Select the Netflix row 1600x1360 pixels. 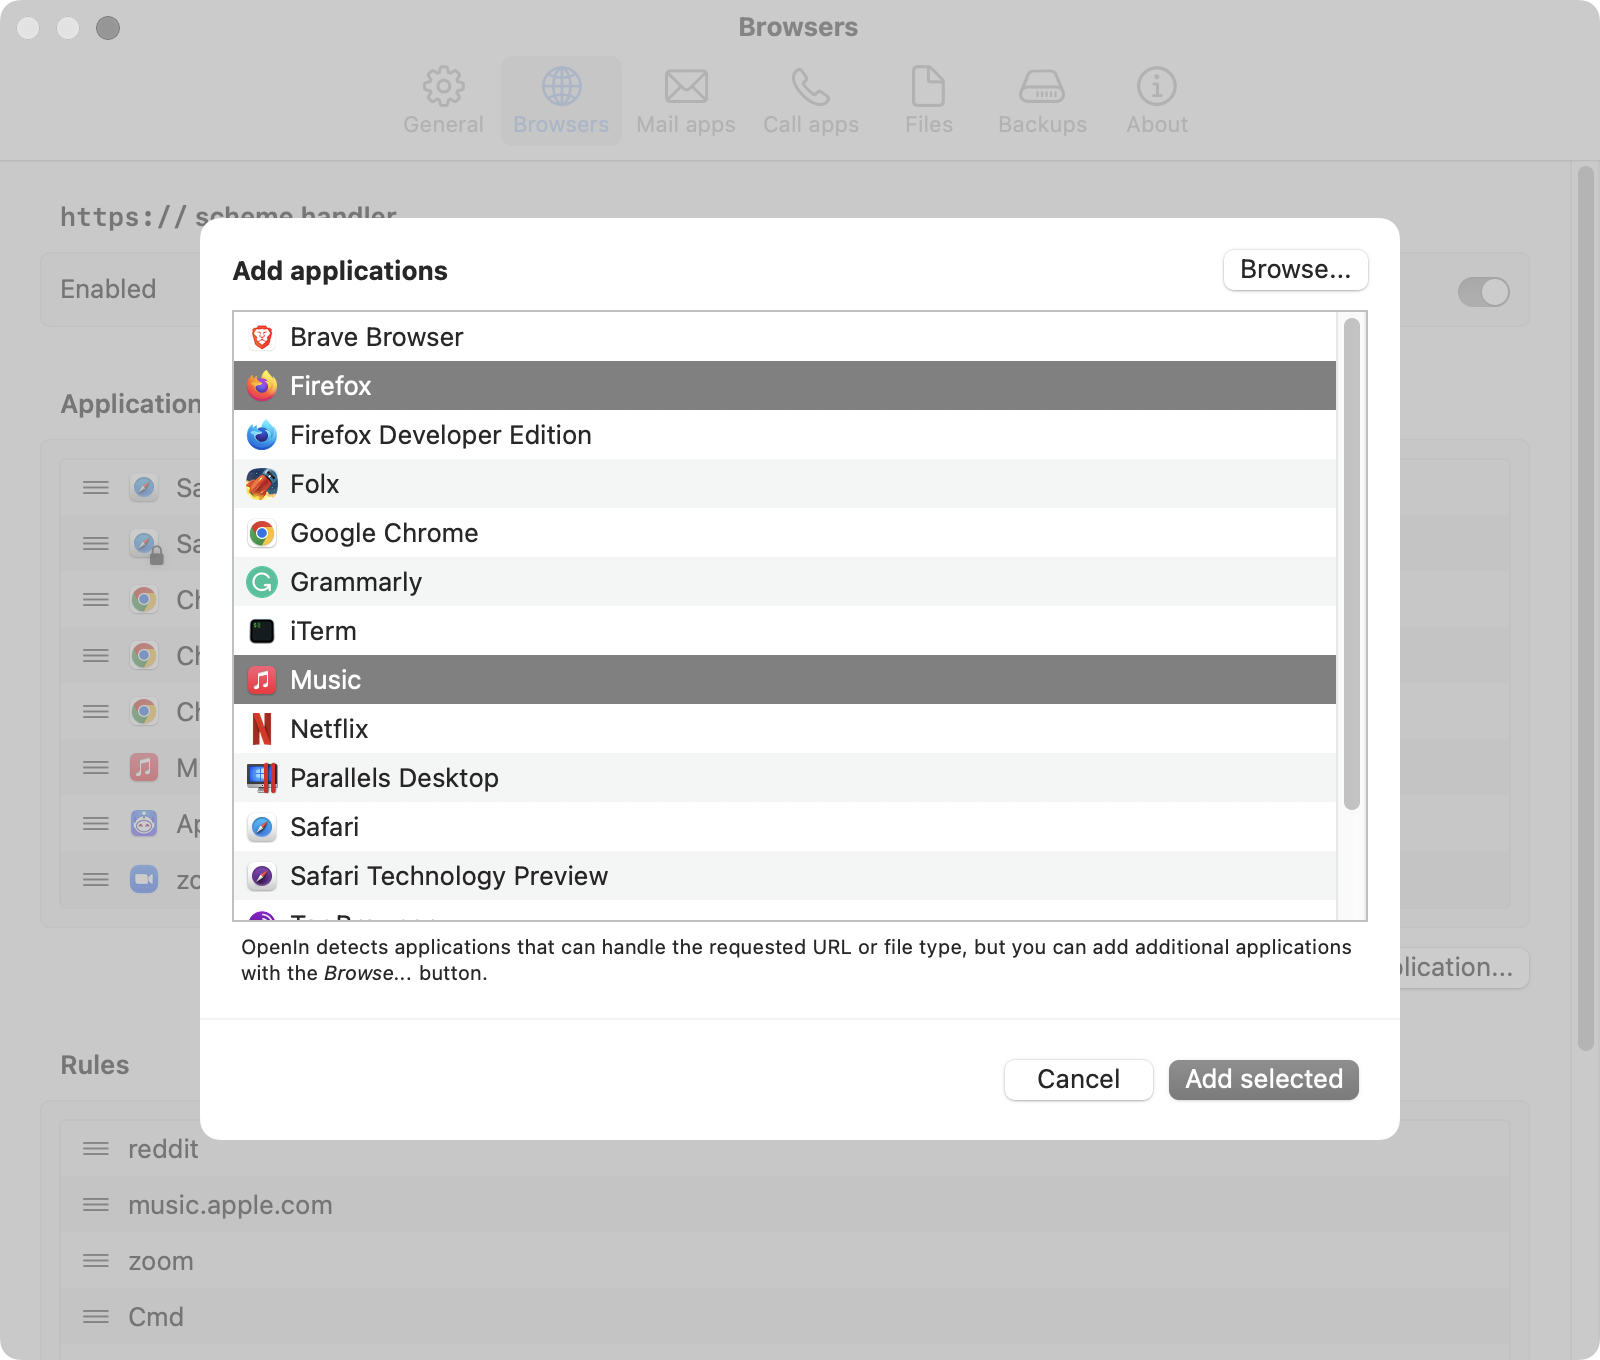(x=785, y=729)
